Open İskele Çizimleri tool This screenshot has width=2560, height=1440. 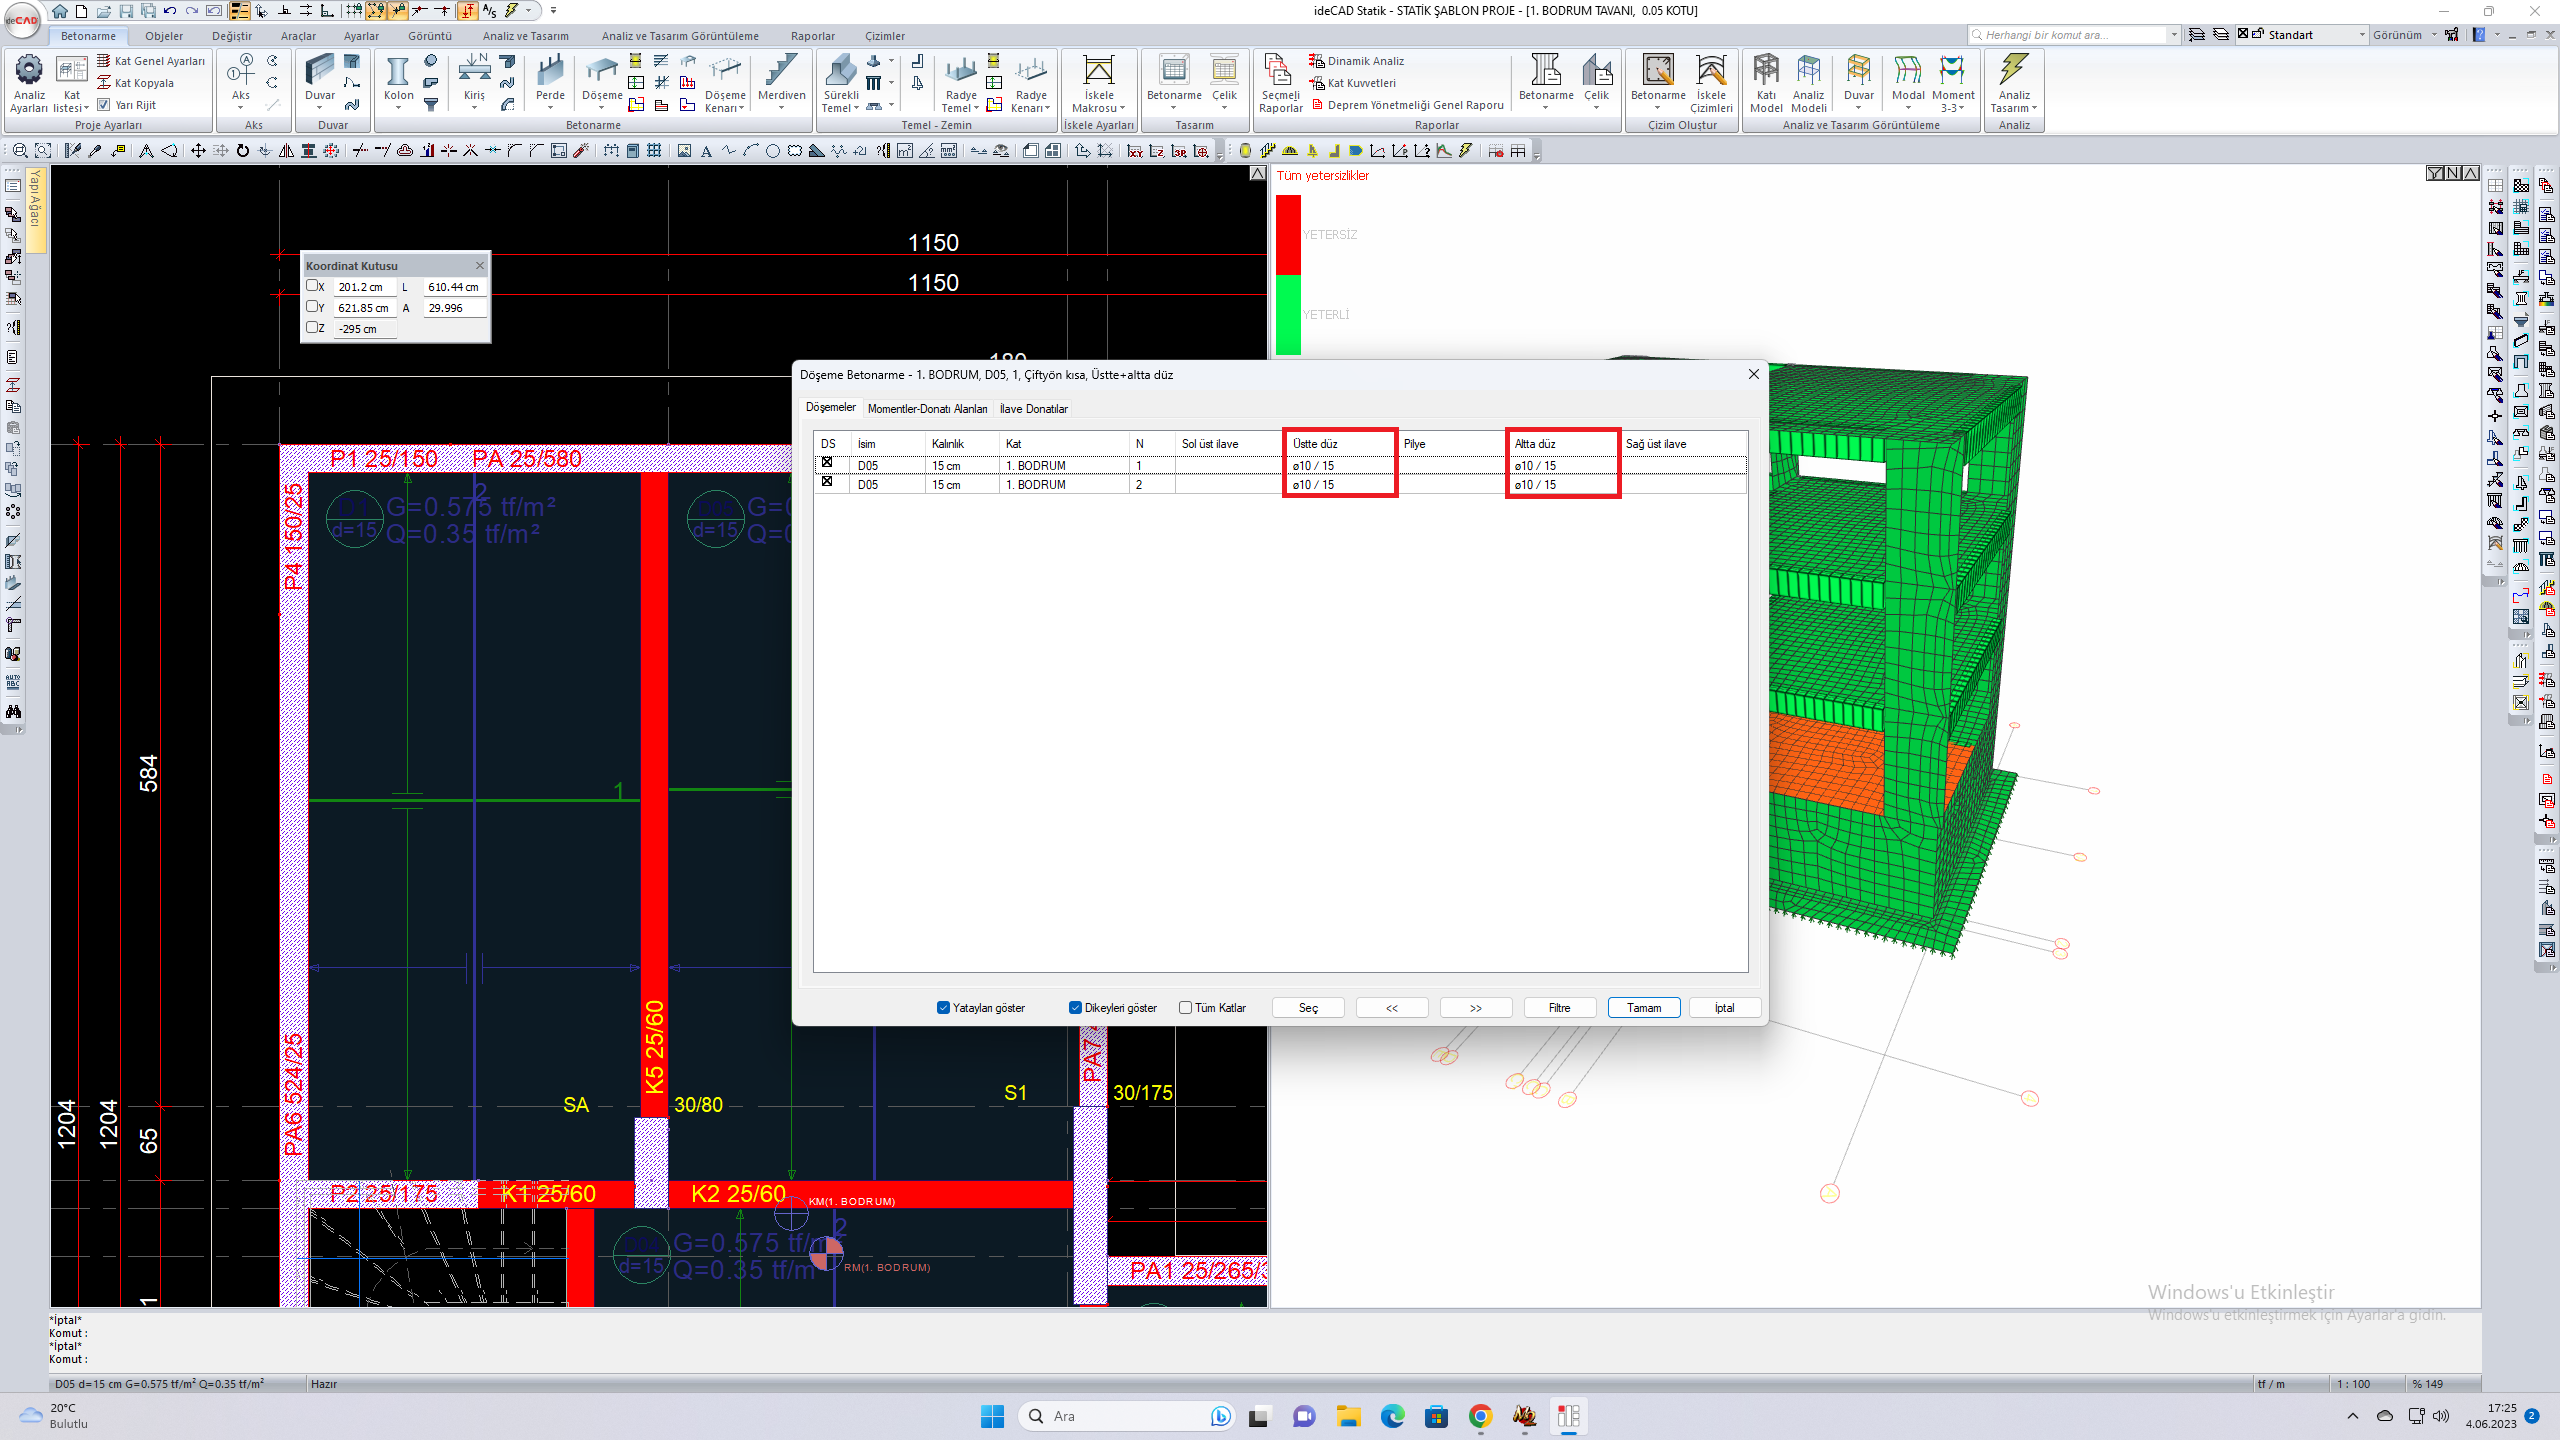point(1711,82)
